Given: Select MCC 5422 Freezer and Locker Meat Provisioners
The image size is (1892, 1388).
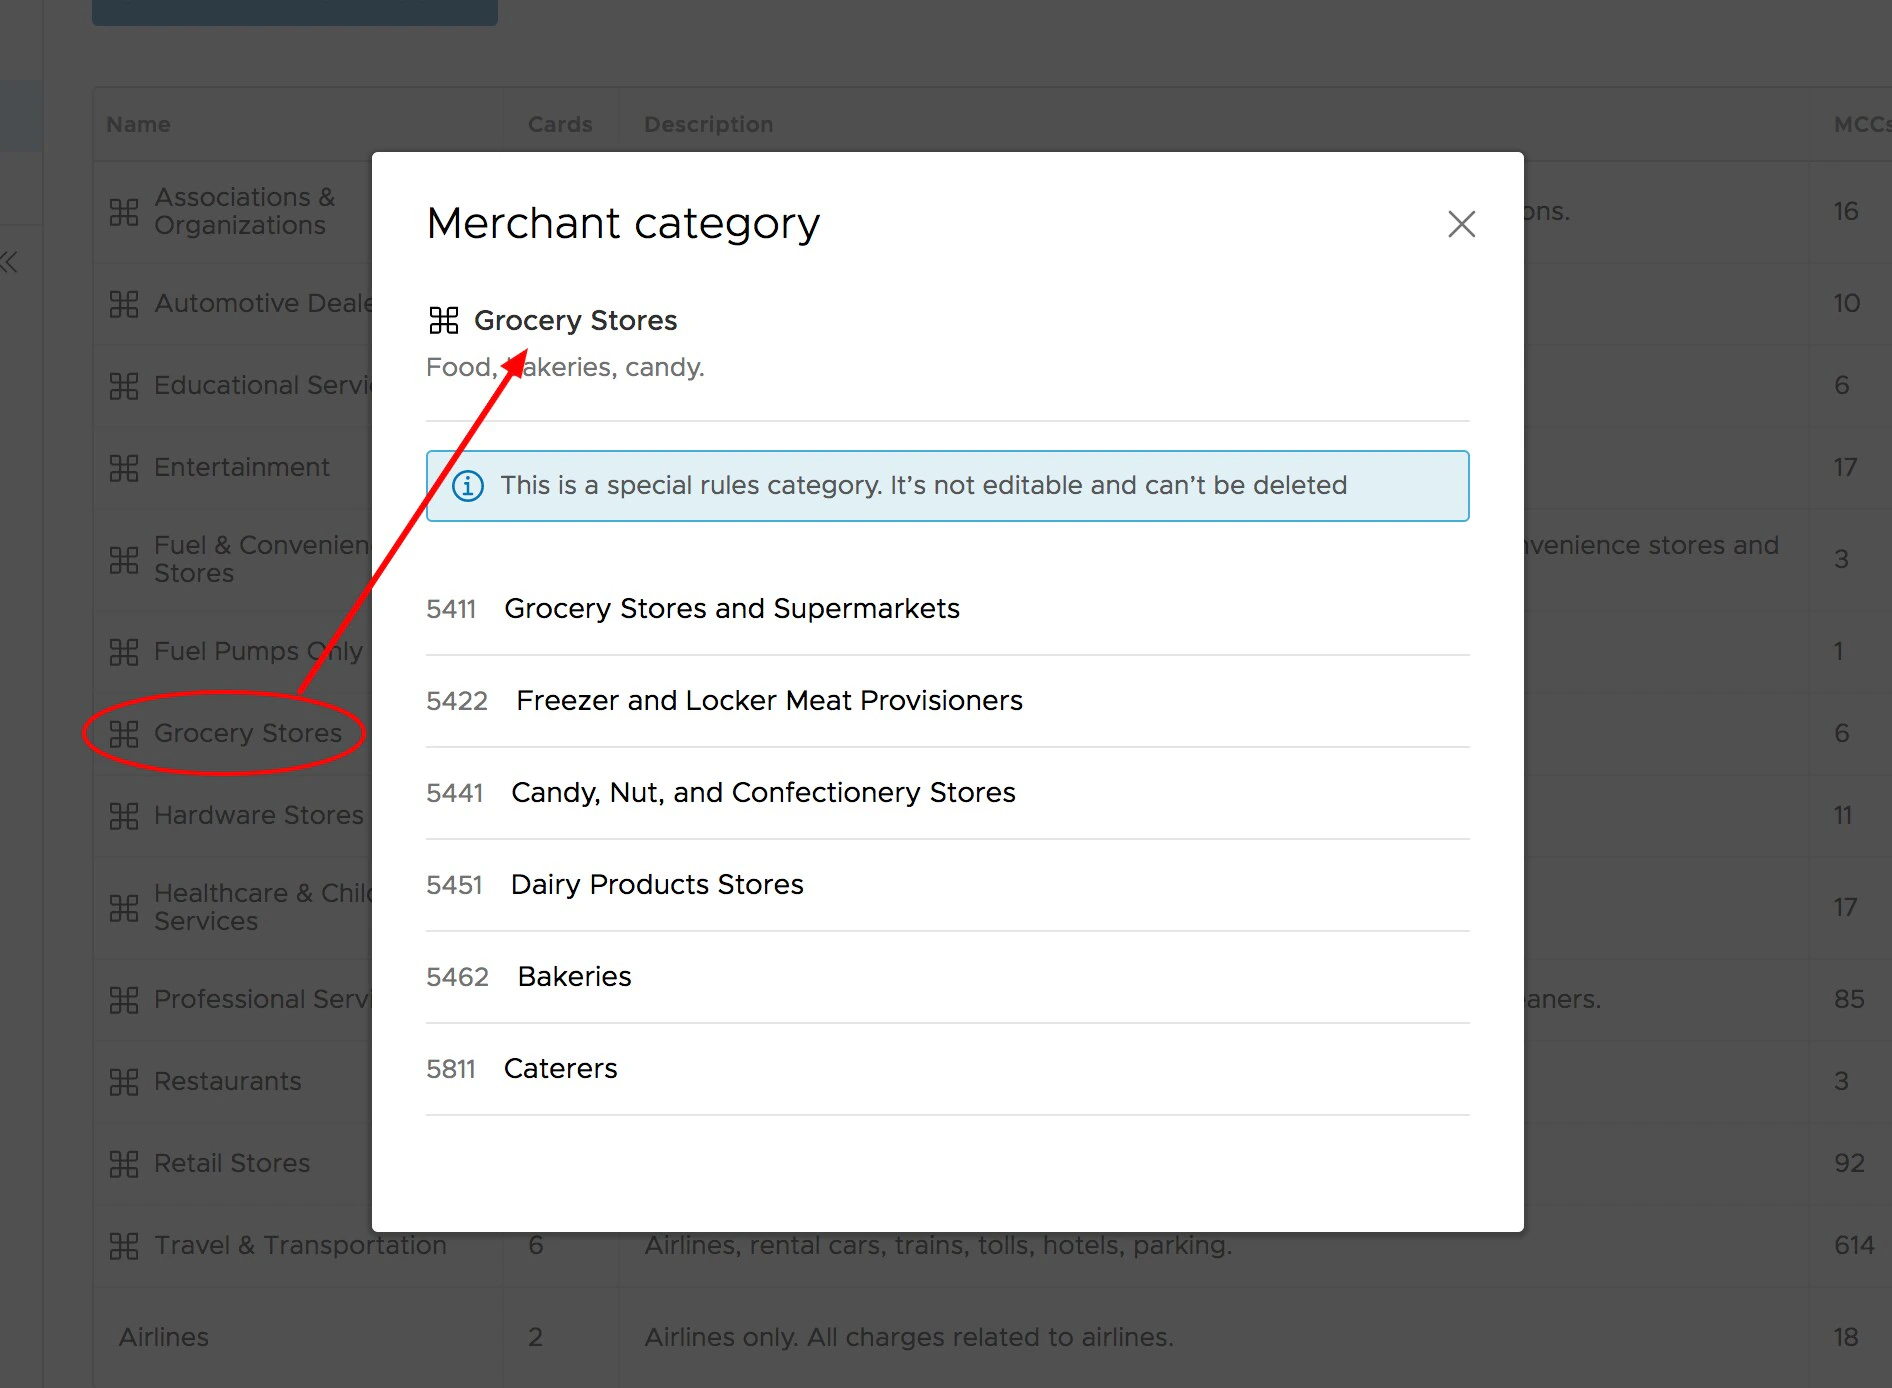Looking at the screenshot, I should click(x=947, y=701).
